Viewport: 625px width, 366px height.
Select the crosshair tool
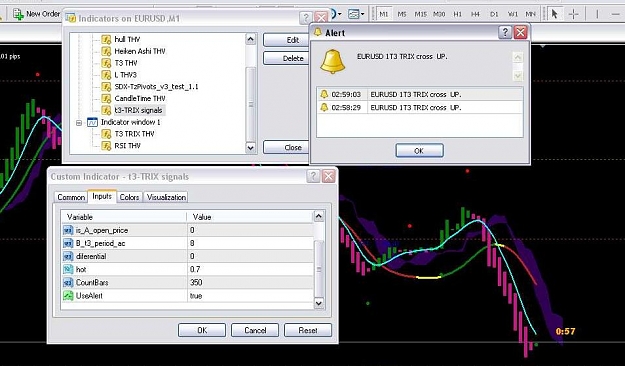point(573,14)
